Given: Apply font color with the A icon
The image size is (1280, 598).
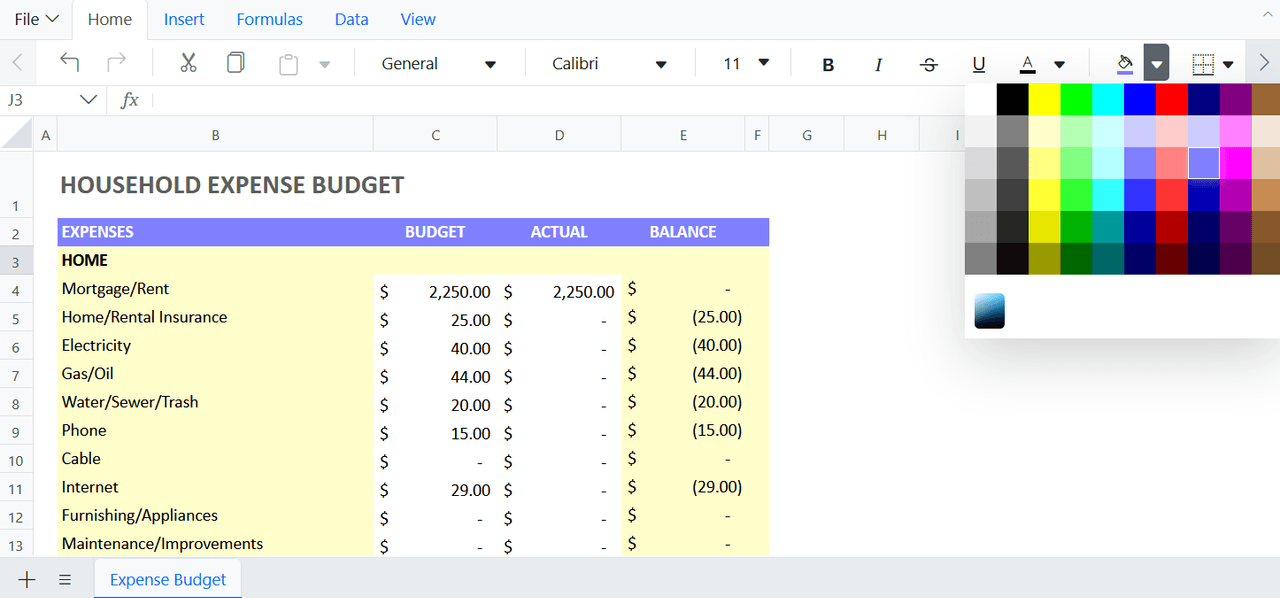Looking at the screenshot, I should pos(1027,65).
